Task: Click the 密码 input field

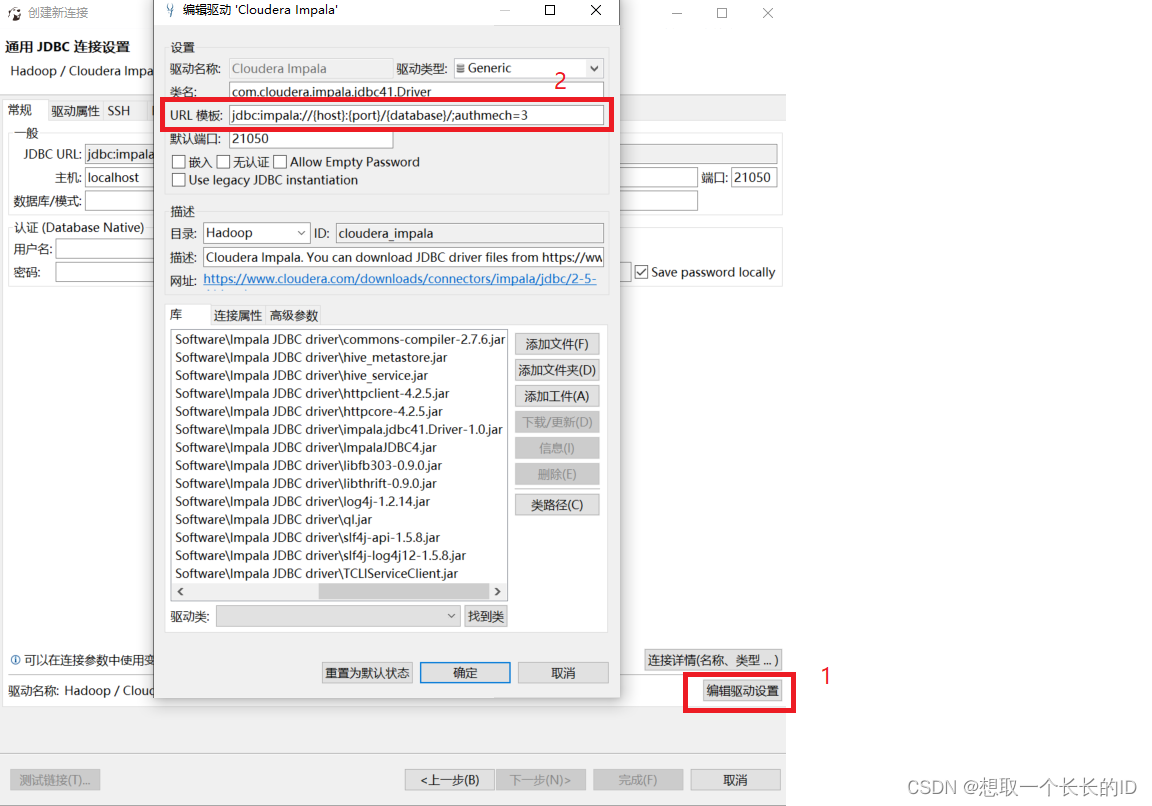Action: tap(105, 272)
